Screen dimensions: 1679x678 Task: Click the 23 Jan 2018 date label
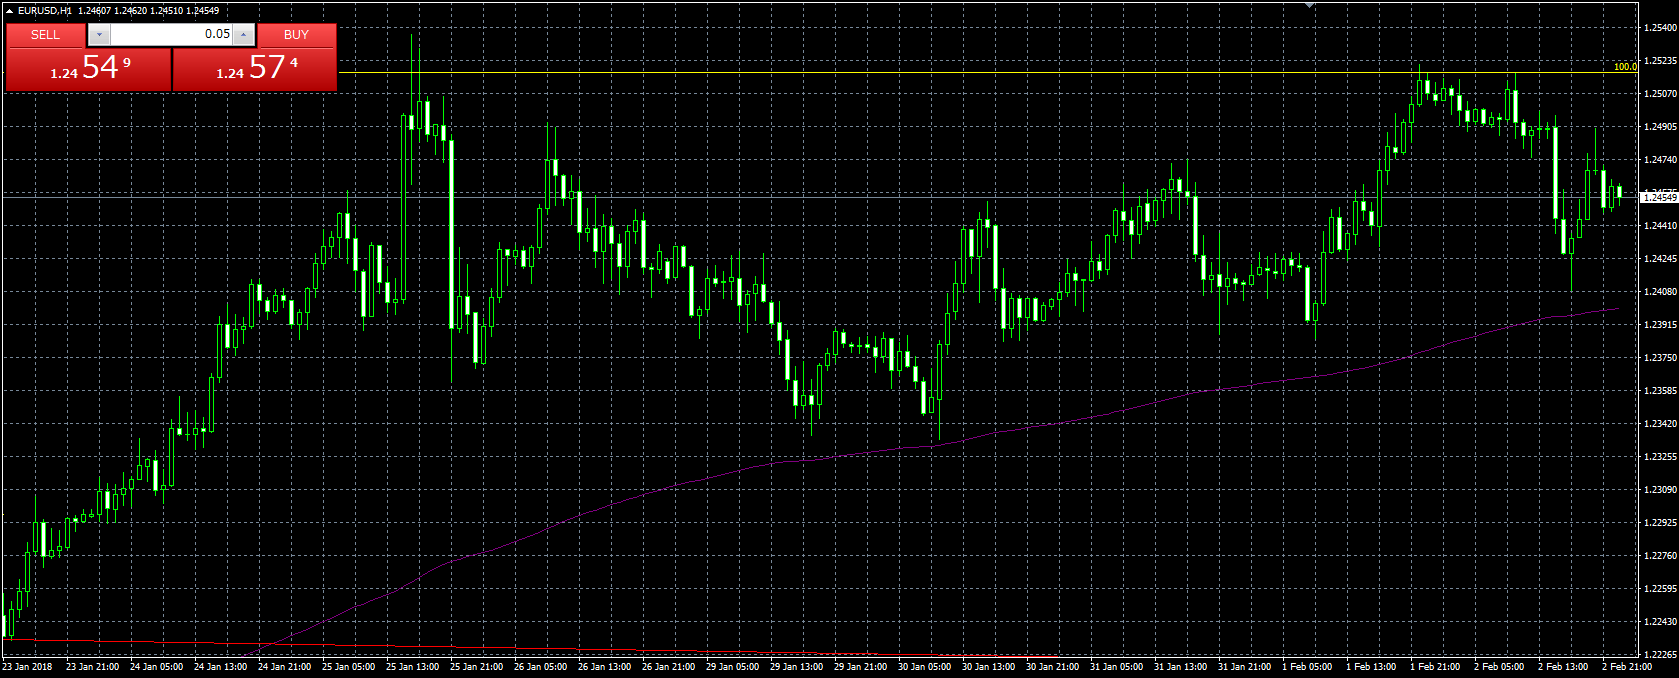pos(28,667)
